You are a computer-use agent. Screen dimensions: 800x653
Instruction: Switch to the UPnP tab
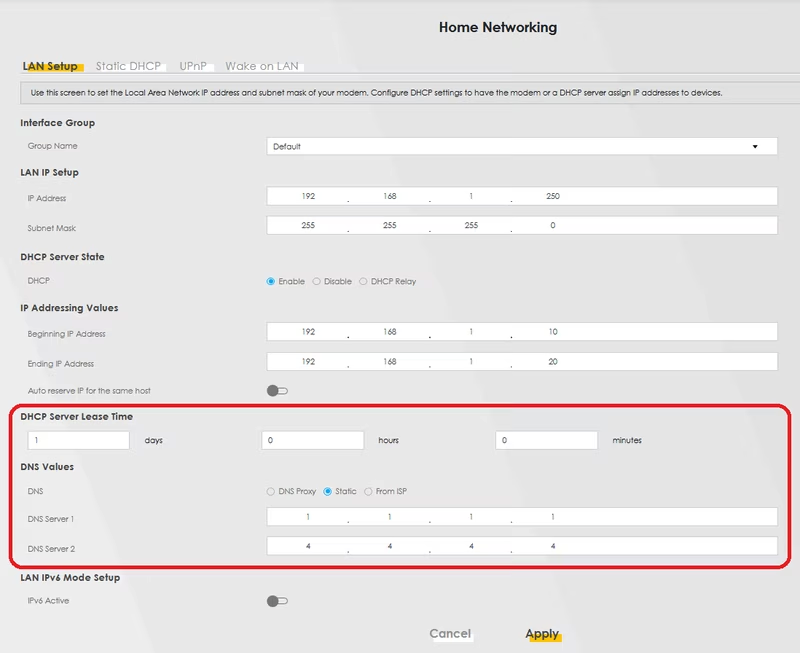click(193, 66)
